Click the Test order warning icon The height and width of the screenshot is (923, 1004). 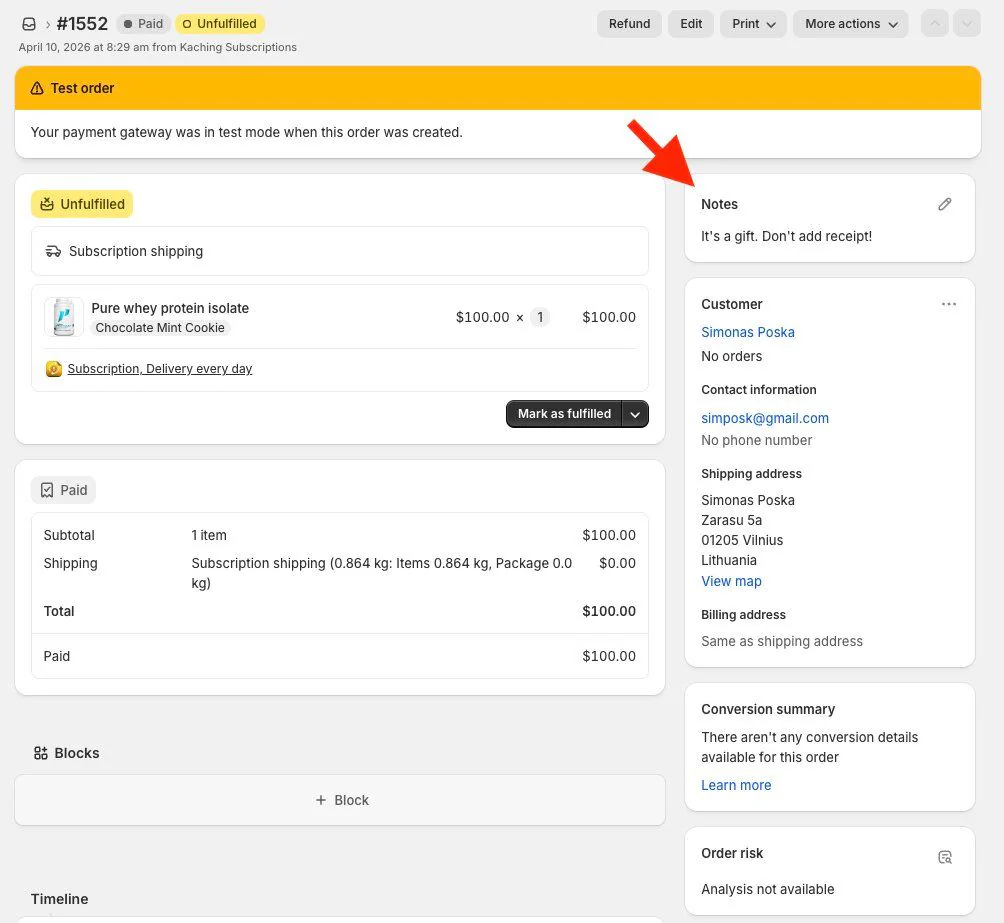pos(37,88)
